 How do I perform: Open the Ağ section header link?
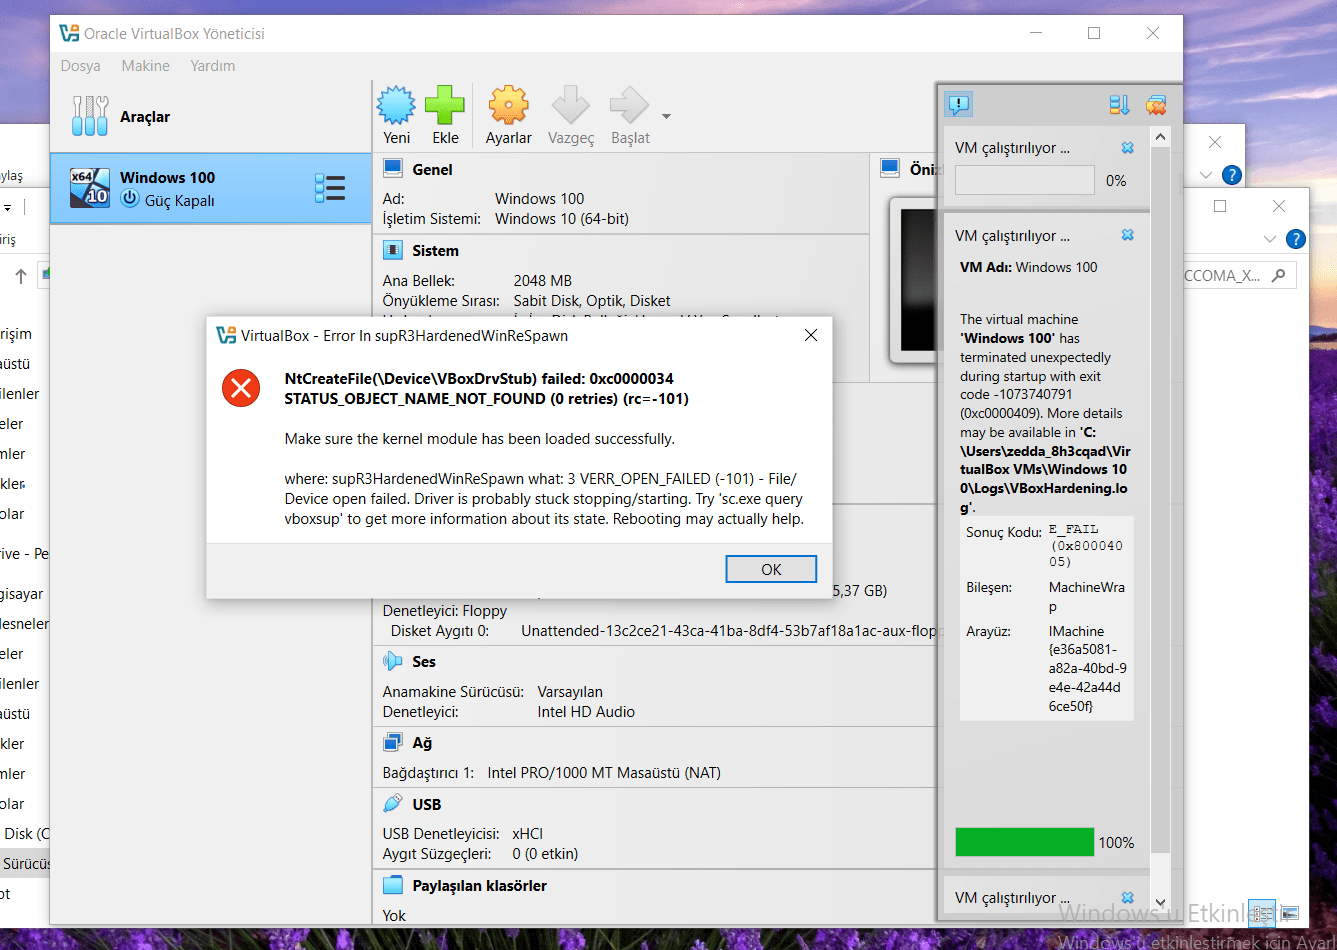point(422,743)
